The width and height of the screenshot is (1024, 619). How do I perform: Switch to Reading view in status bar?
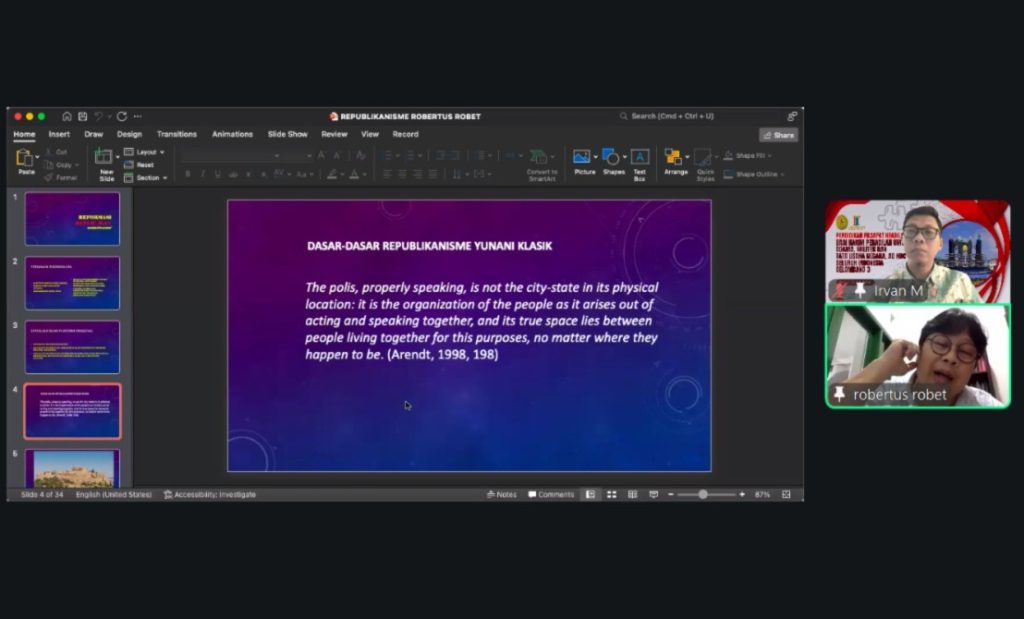coord(632,494)
